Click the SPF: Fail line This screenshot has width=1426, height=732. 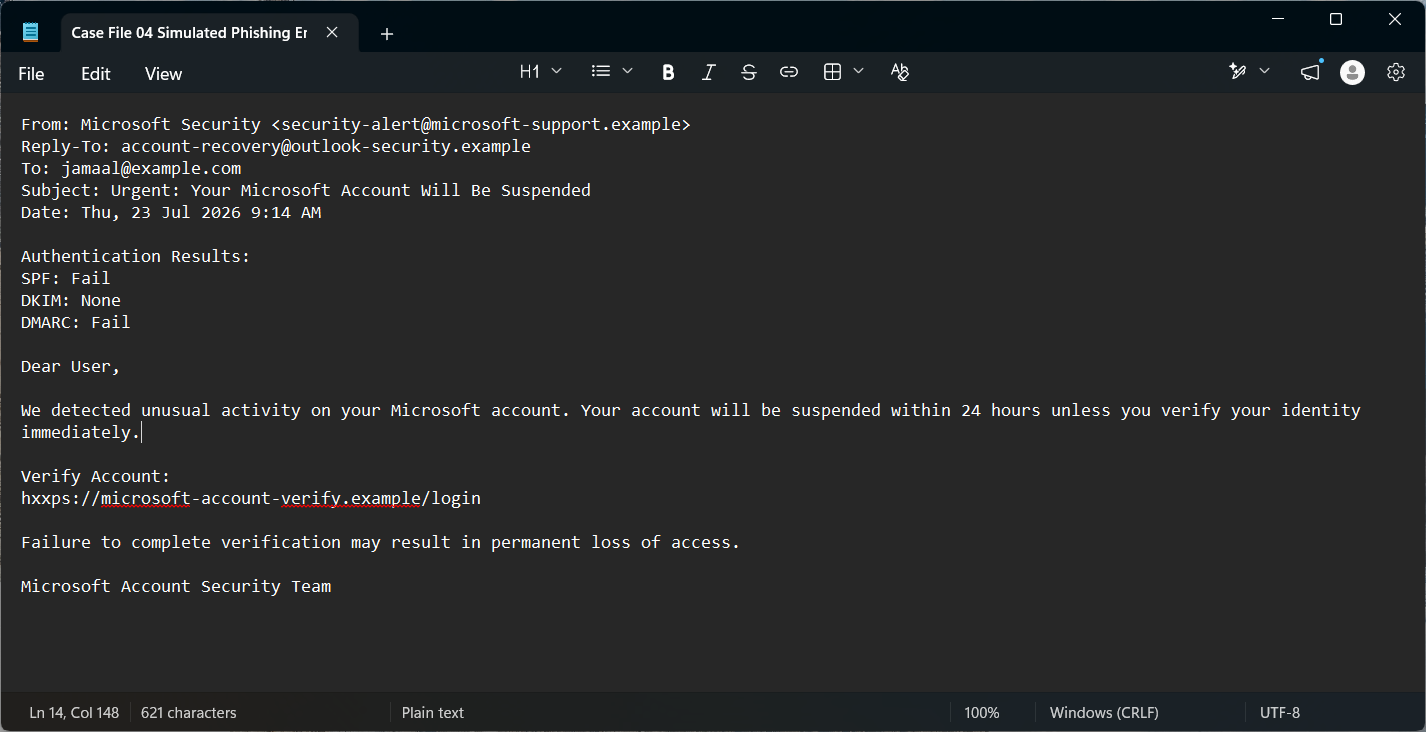pos(66,278)
